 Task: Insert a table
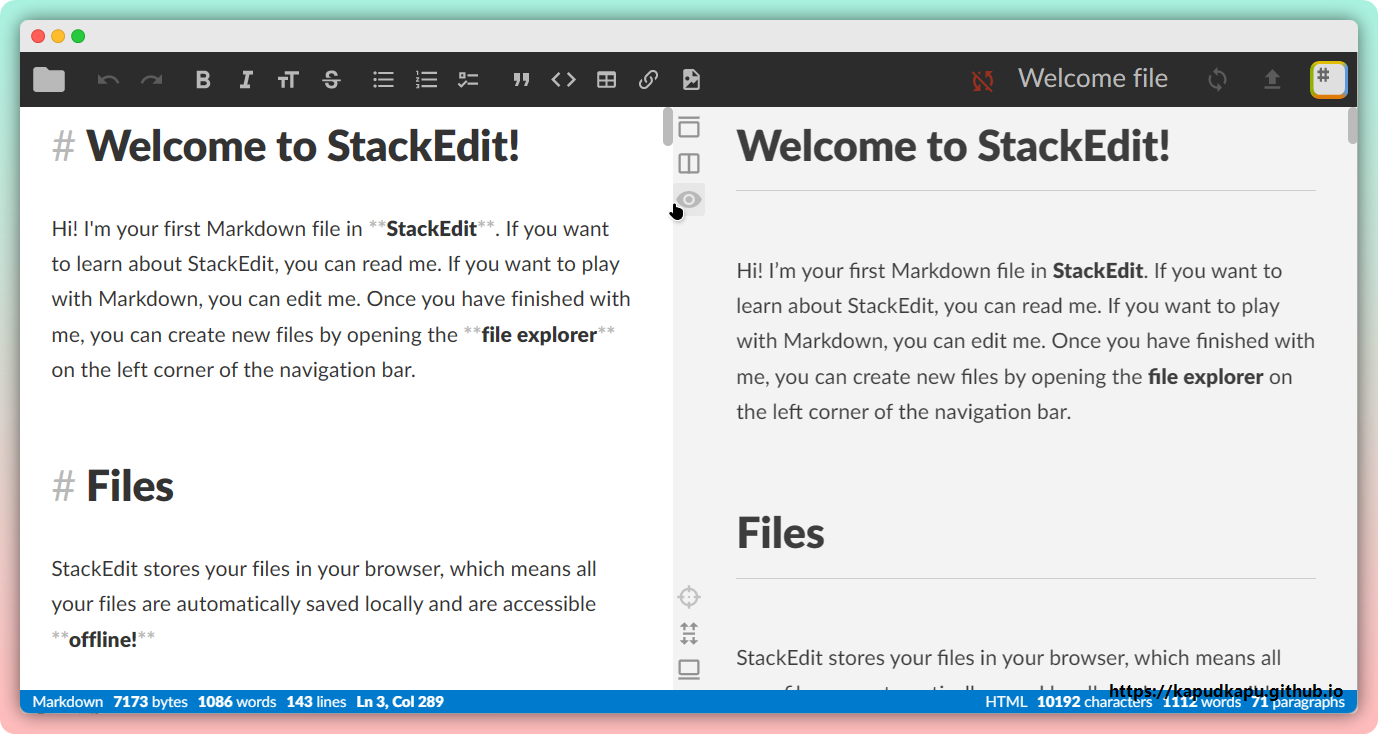[x=606, y=80]
